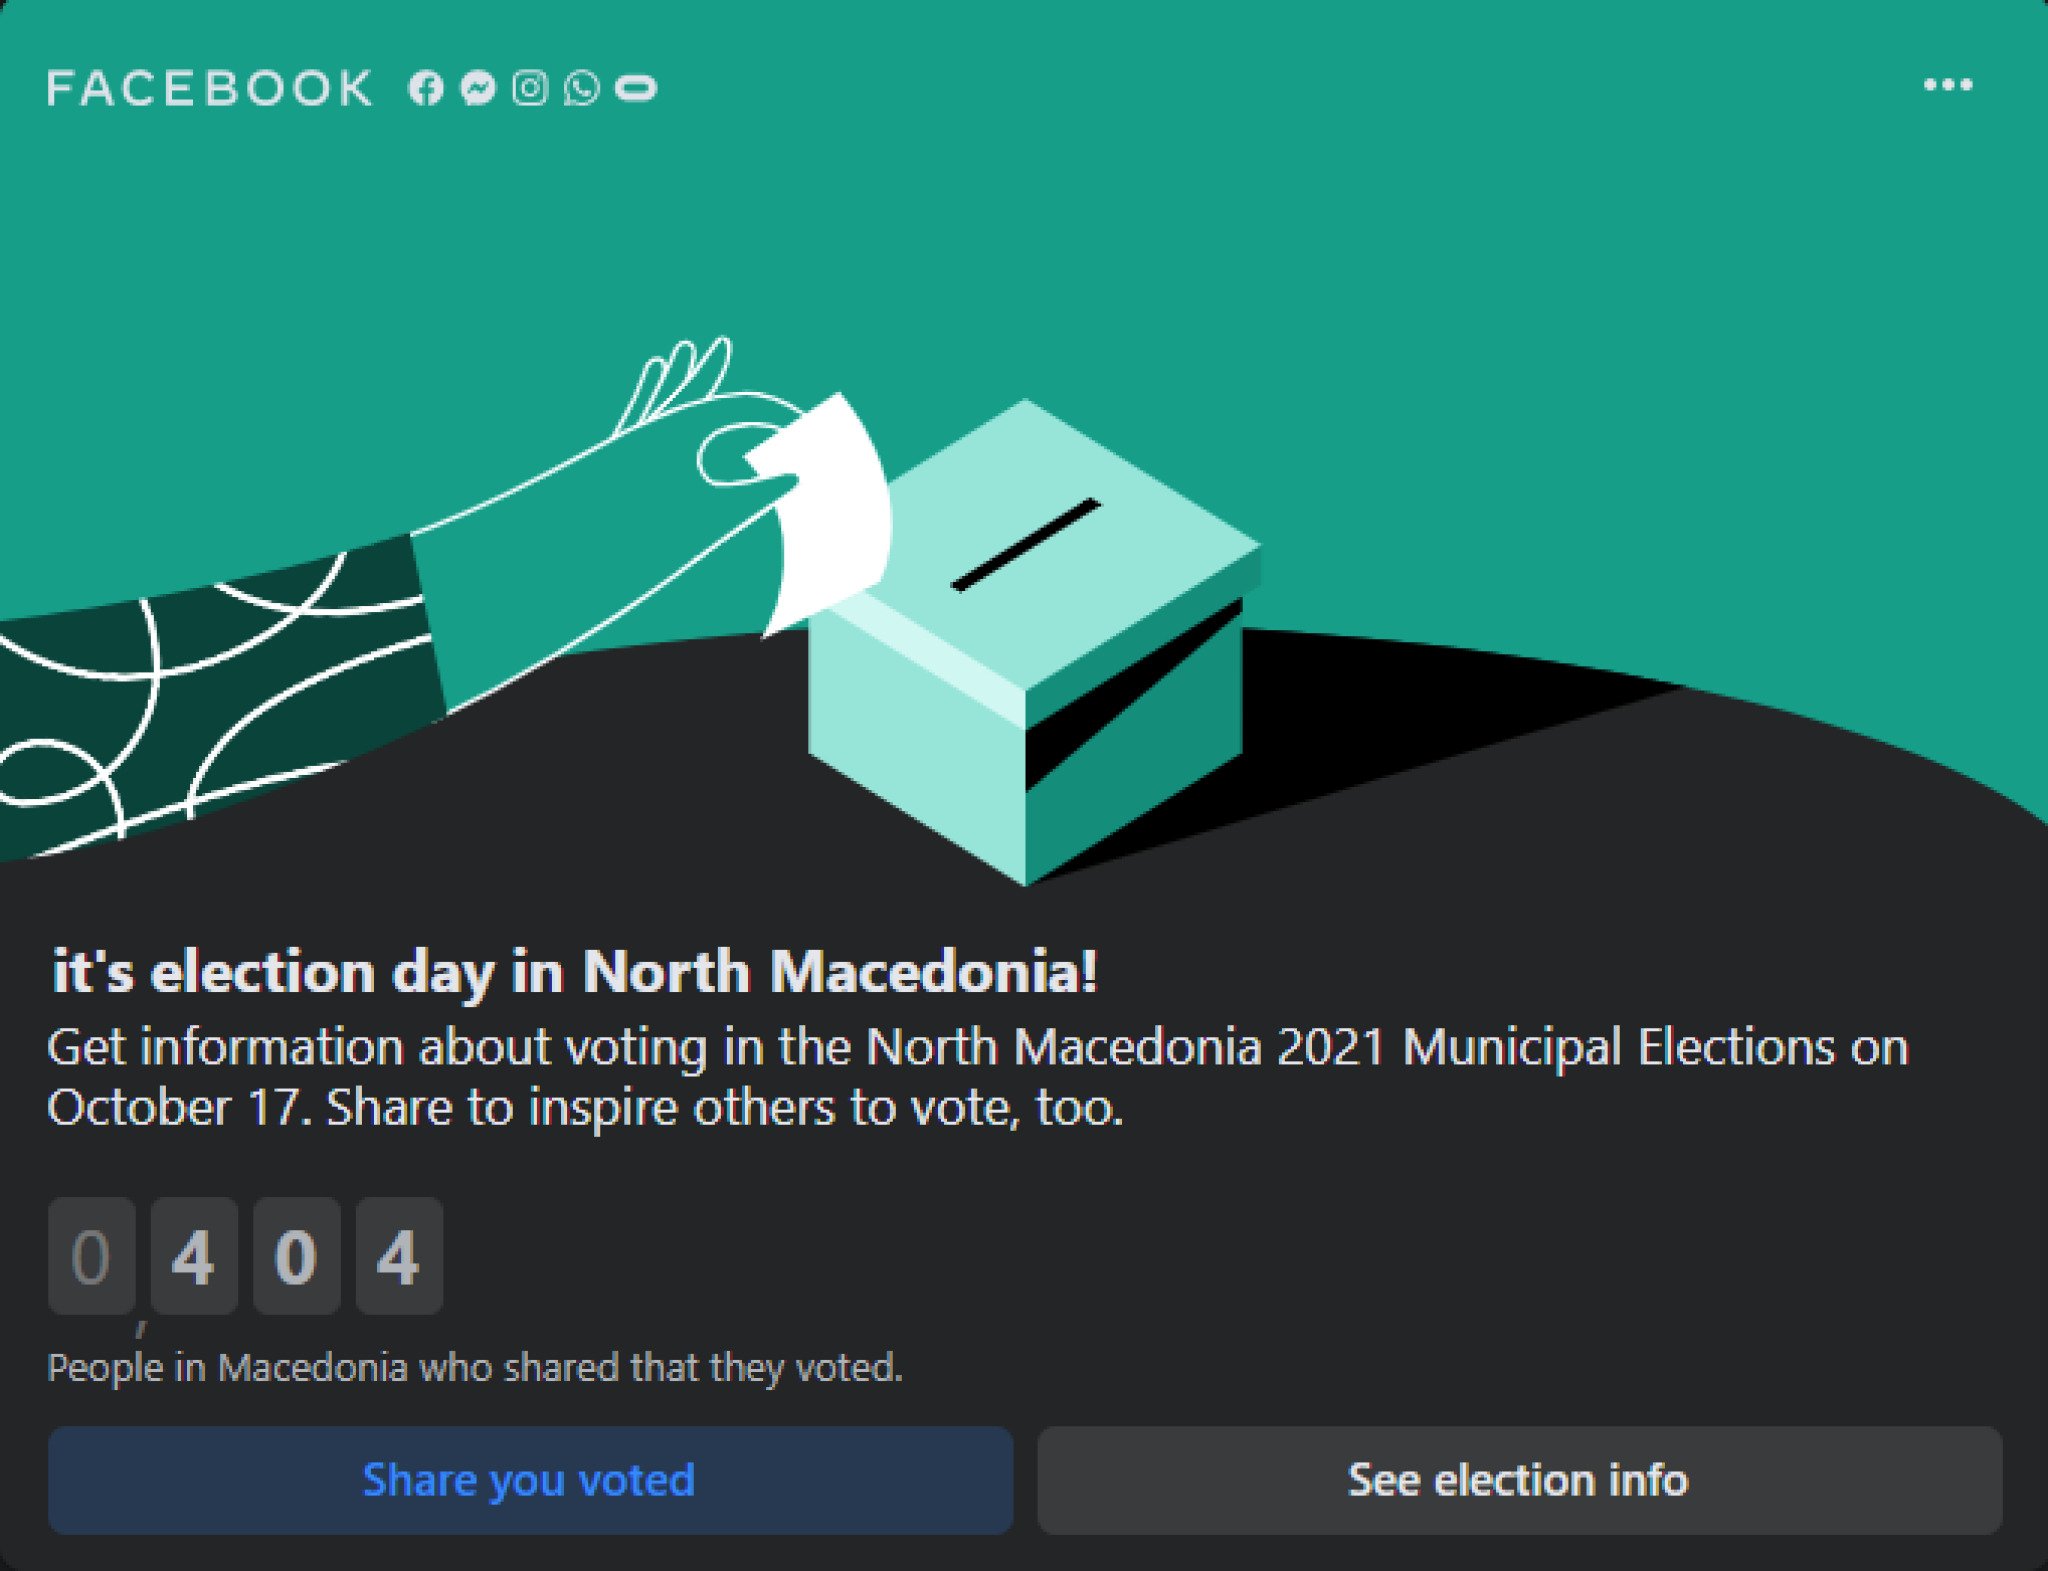Click the last counter tile showing 4
This screenshot has width=2048, height=1571.
click(x=399, y=1256)
